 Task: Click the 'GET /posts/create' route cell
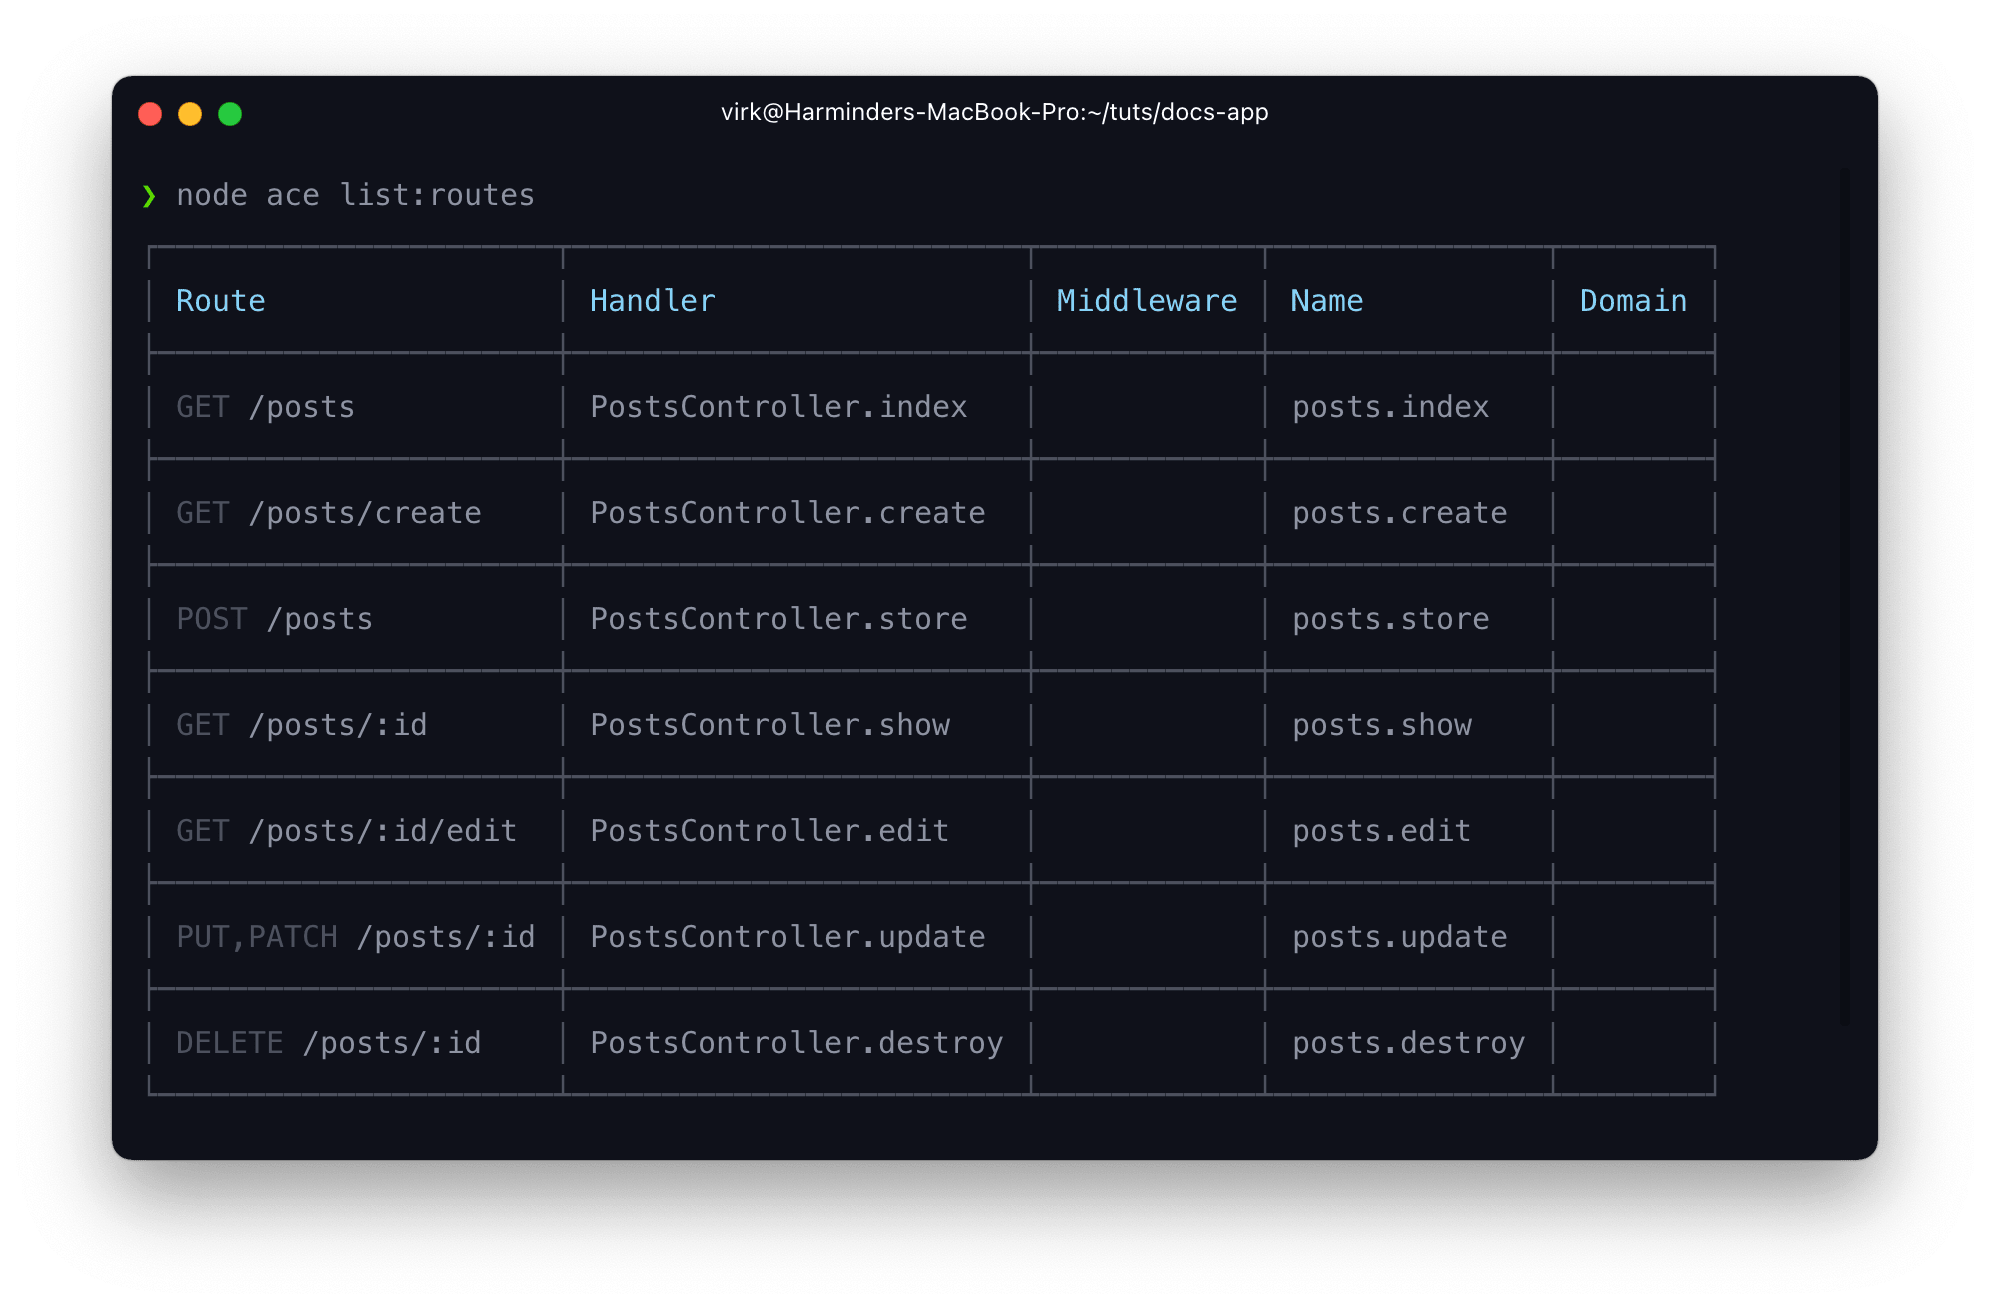pyautogui.click(x=328, y=513)
